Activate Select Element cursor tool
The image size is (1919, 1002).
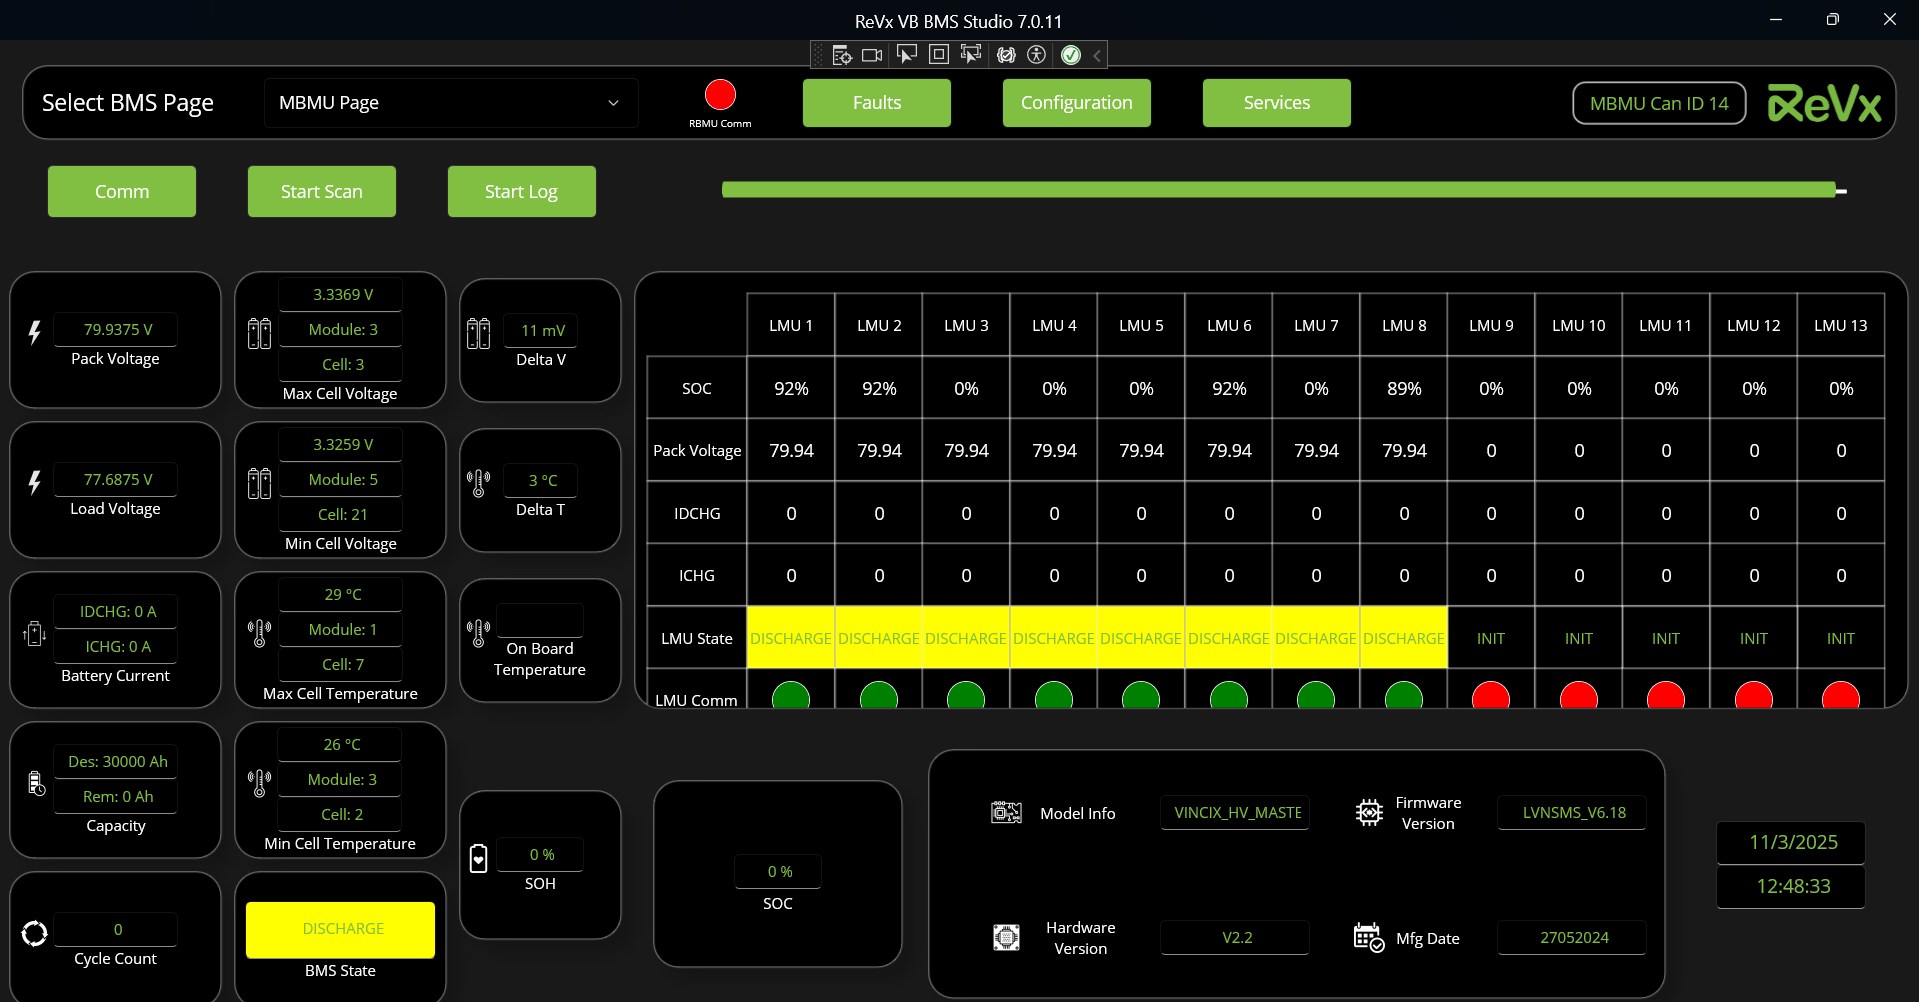pyautogui.click(x=907, y=54)
